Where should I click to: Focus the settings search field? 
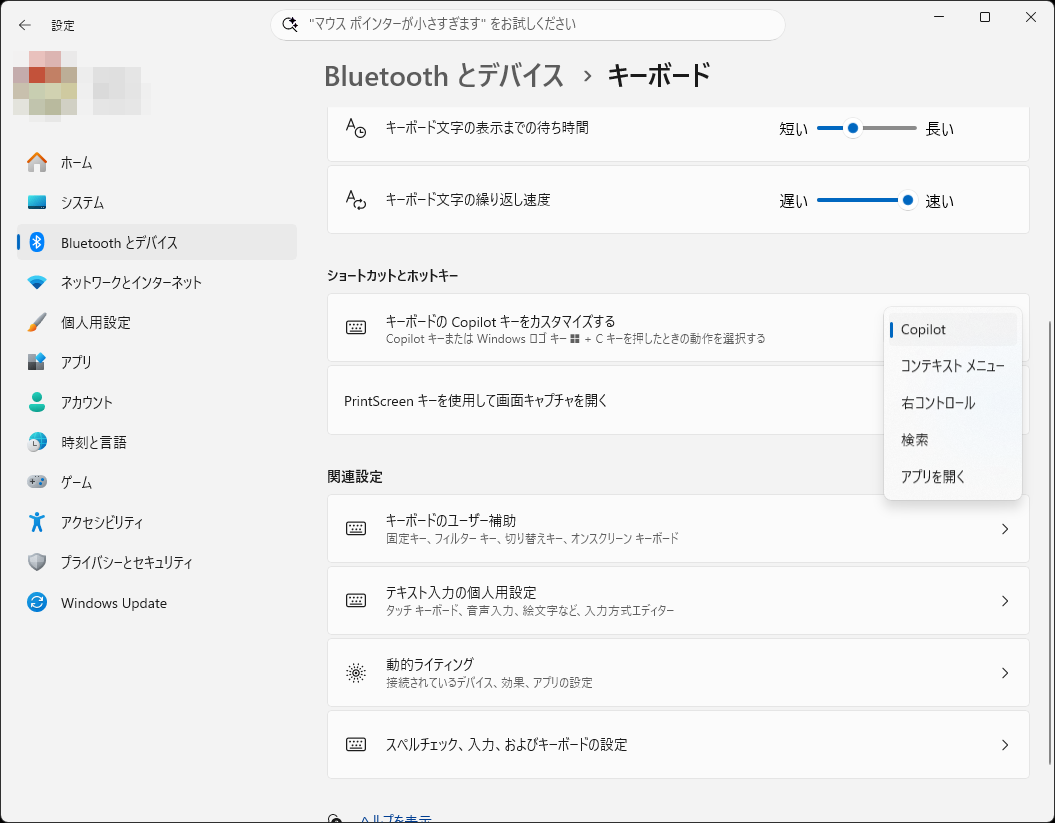(528, 25)
